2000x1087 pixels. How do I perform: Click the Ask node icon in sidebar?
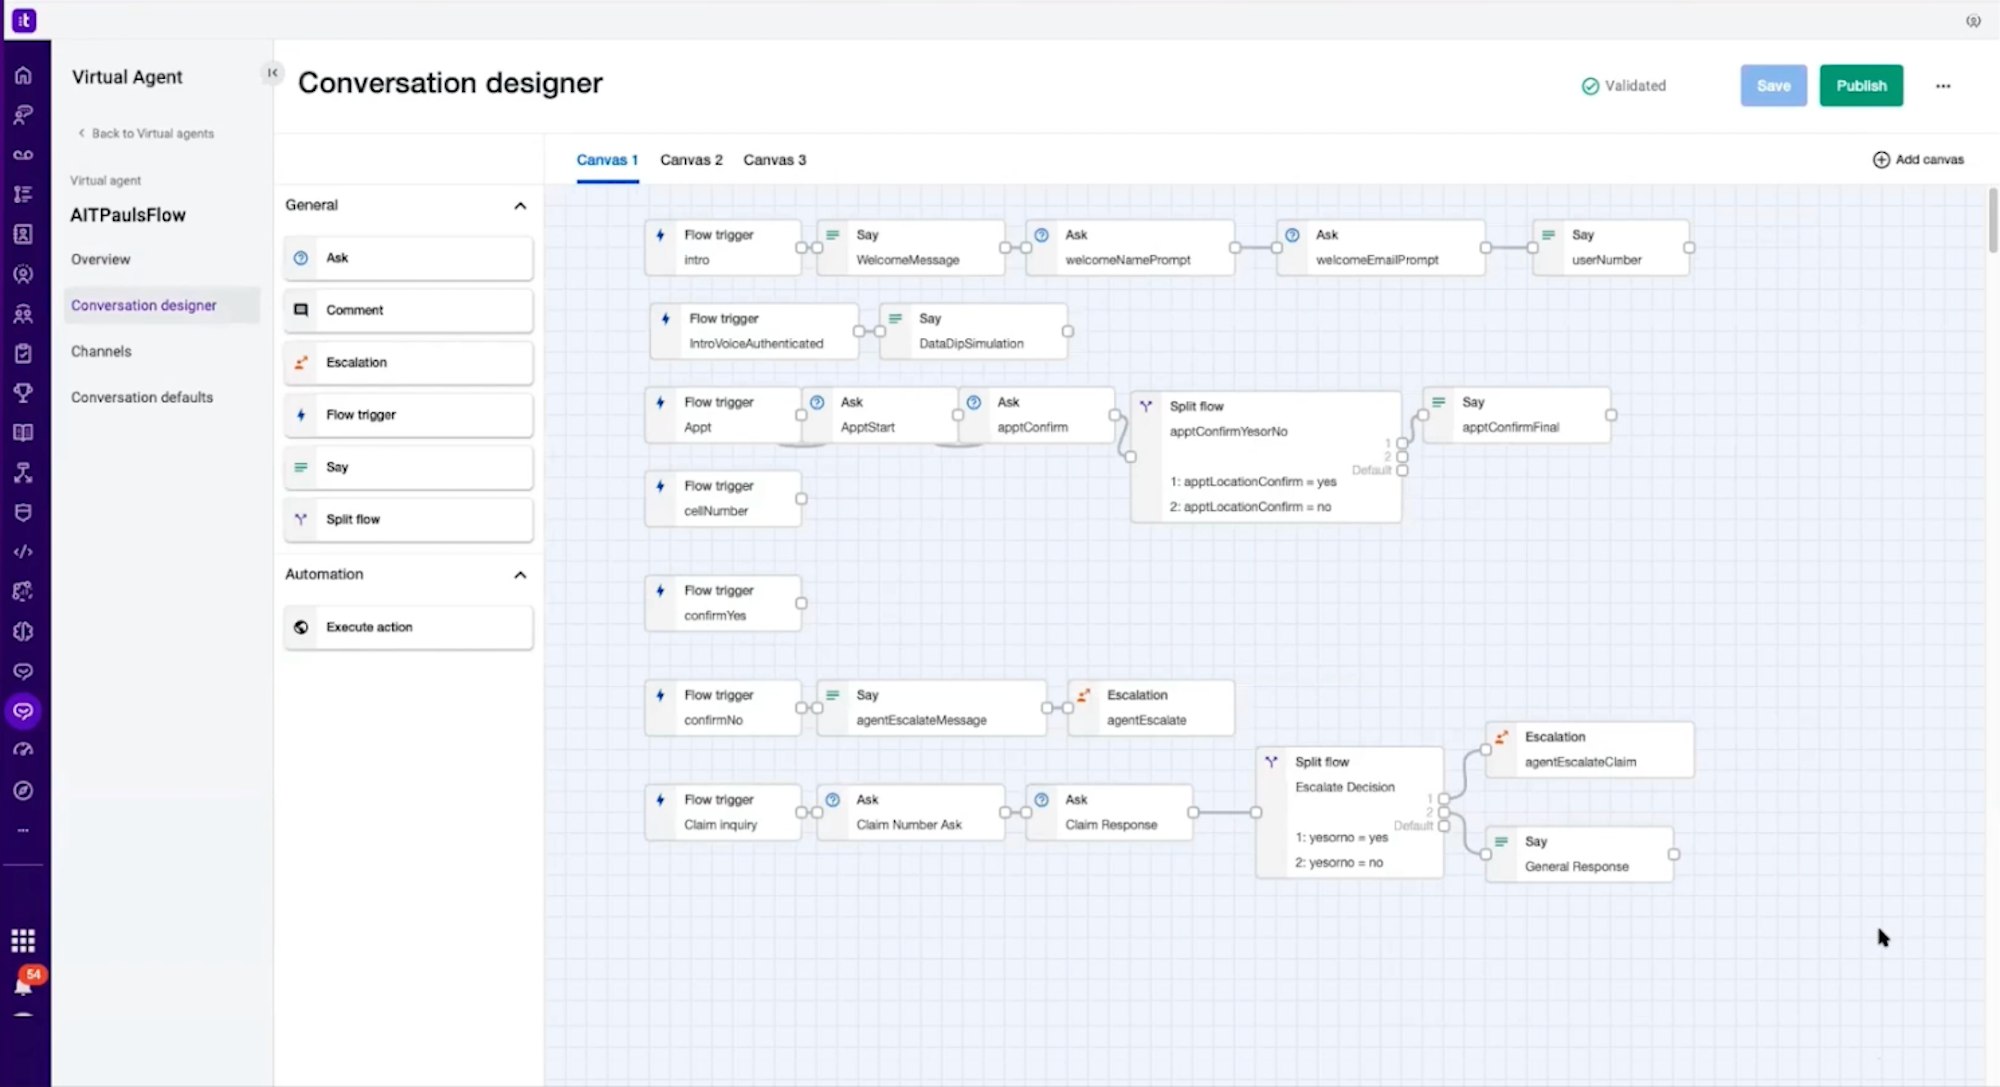301,257
